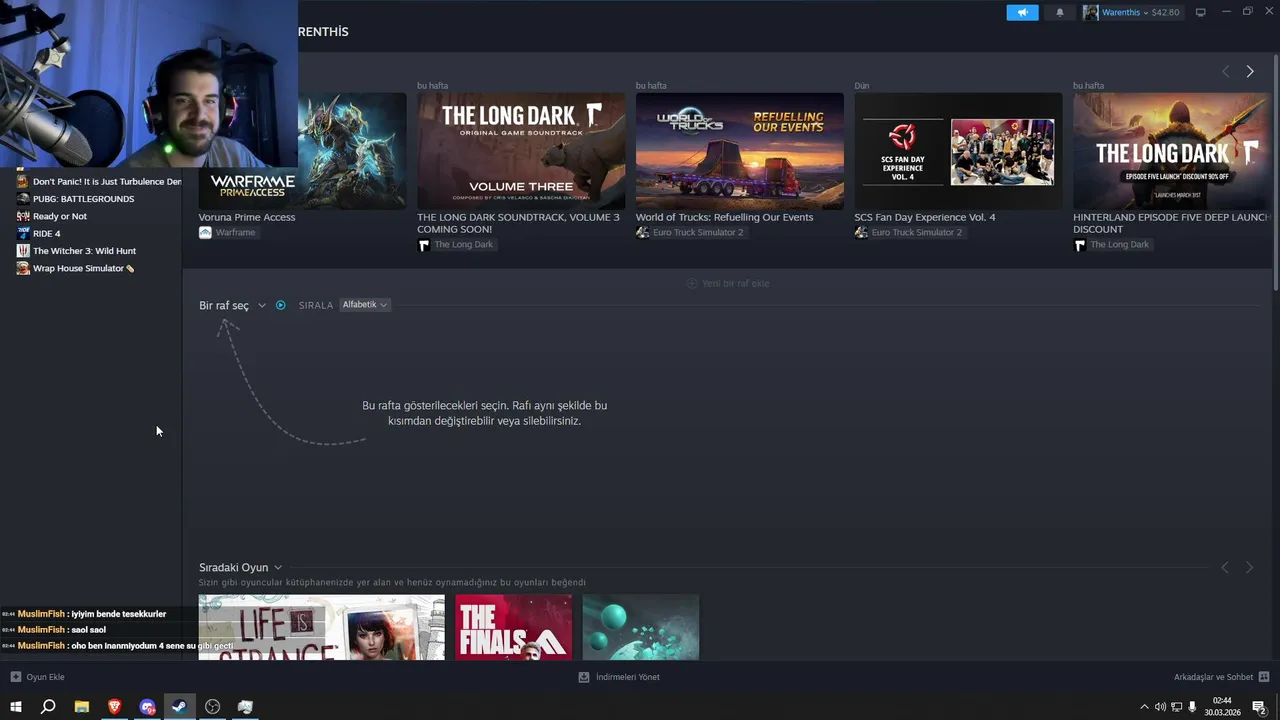
Task: Open the Steam announcements megaphone button
Action: tap(1022, 12)
